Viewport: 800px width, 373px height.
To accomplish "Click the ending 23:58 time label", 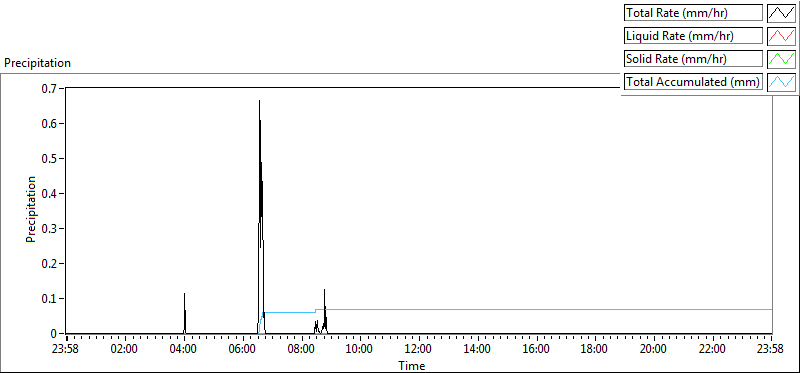I will coord(771,350).
